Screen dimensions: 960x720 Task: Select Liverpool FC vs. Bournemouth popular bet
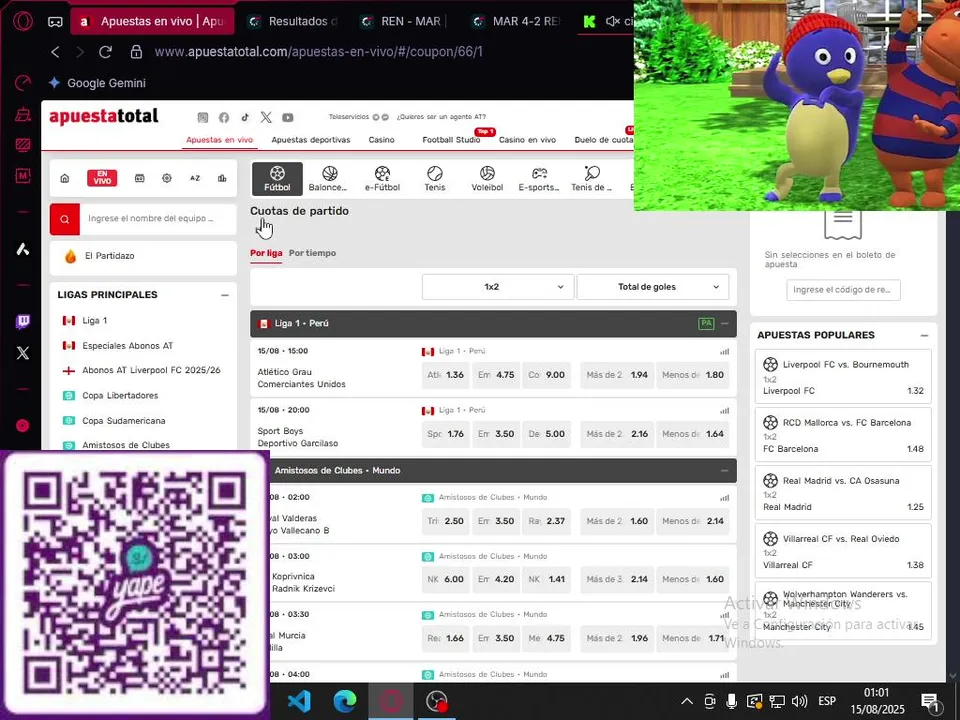coord(843,377)
